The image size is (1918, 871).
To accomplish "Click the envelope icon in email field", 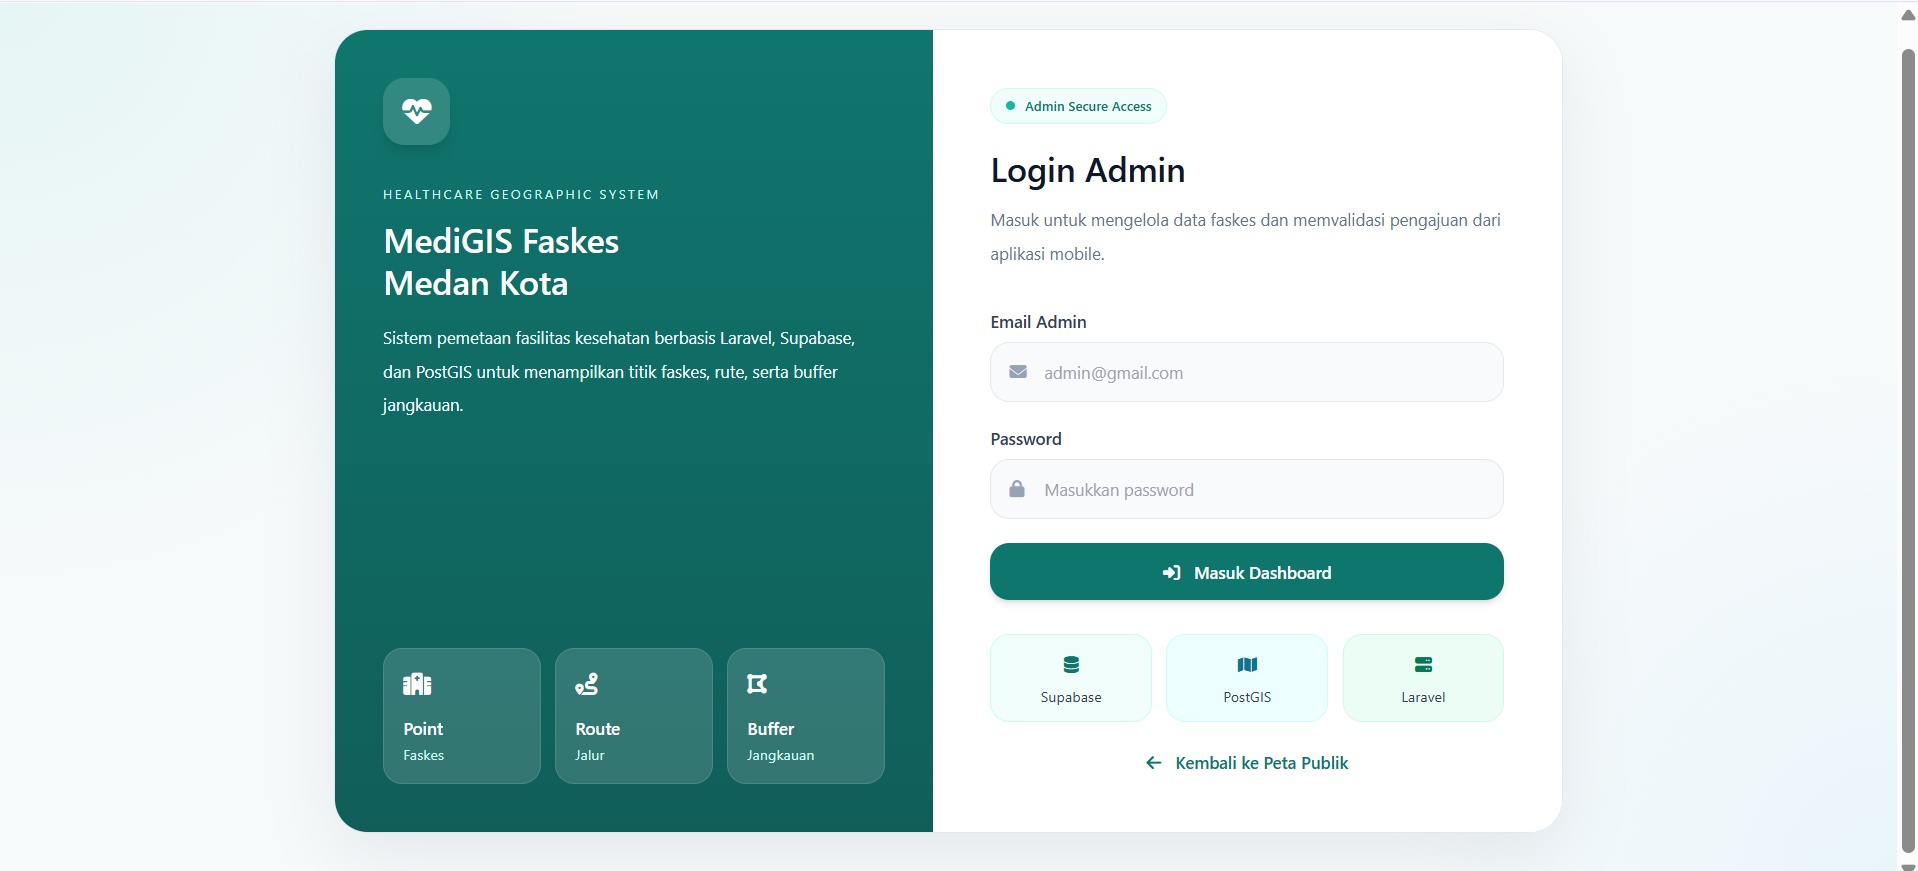I will click(x=1018, y=372).
